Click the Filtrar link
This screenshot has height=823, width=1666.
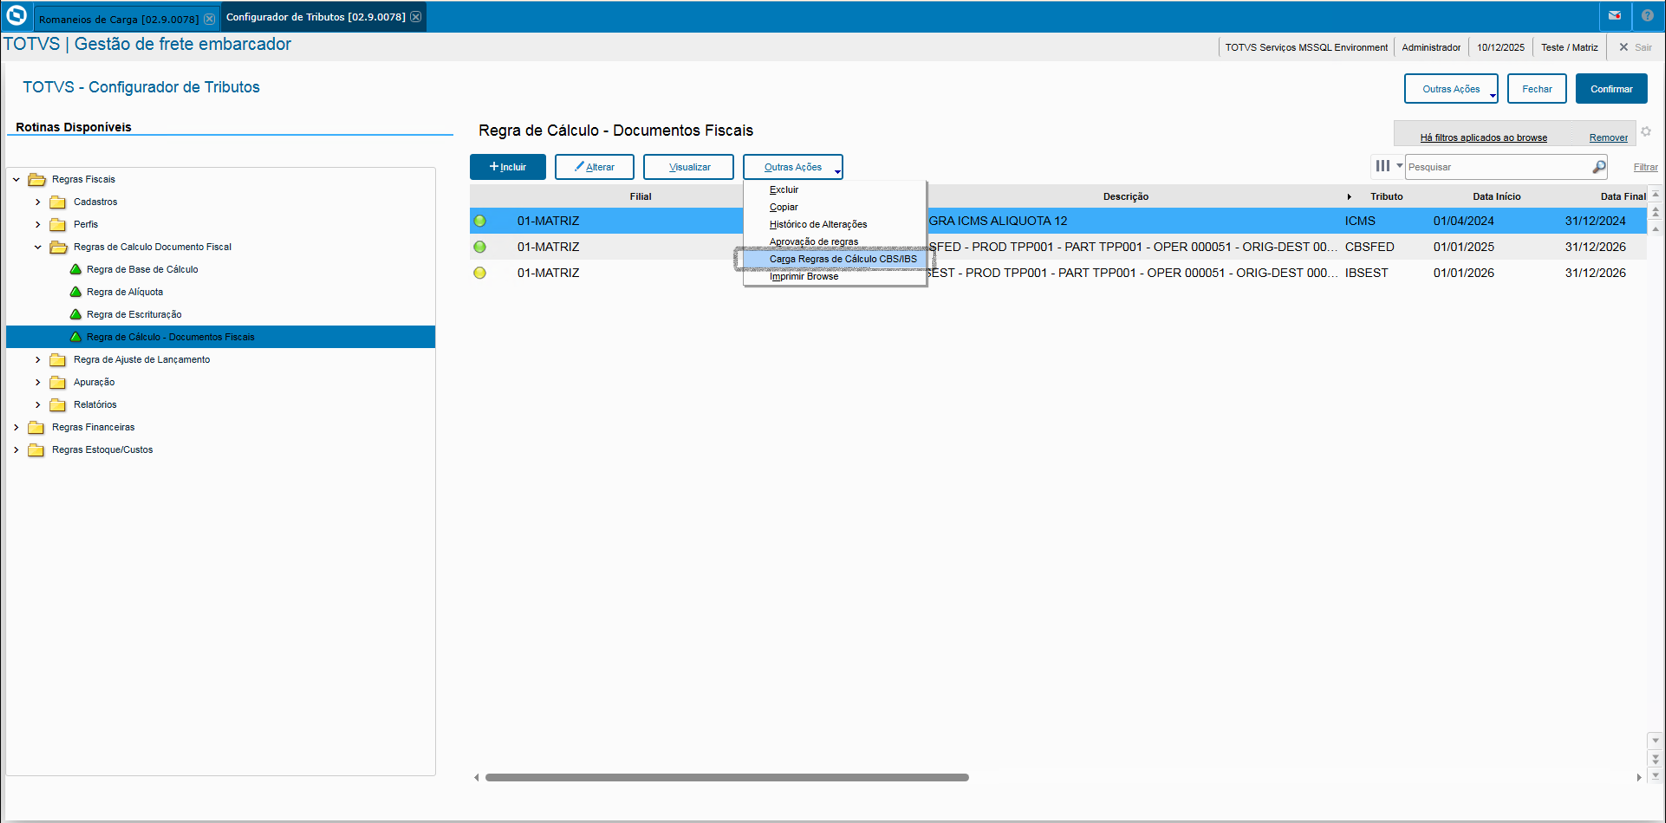(1646, 167)
